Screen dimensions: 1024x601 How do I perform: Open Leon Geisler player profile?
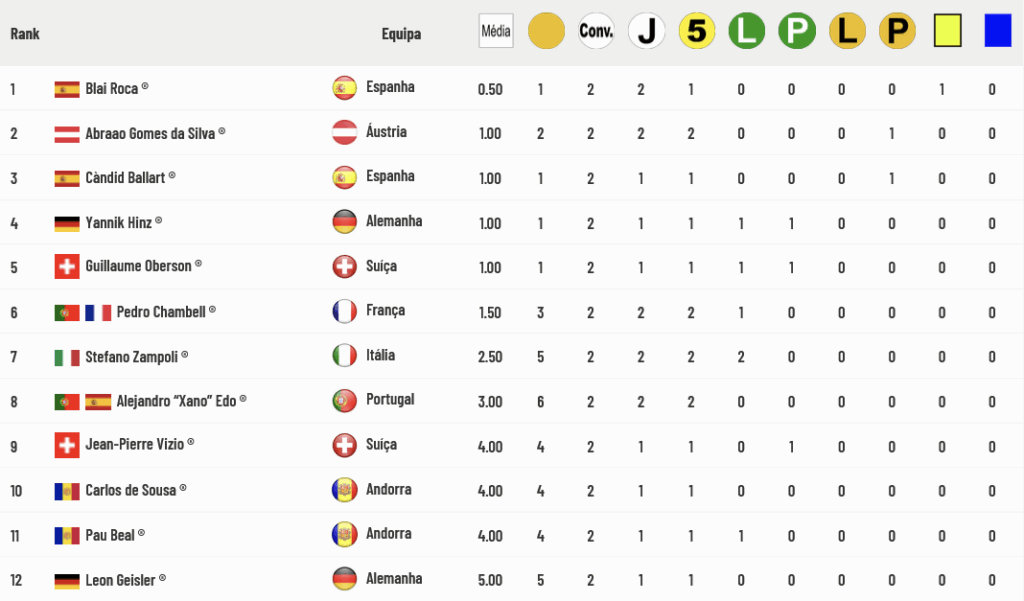(120, 579)
